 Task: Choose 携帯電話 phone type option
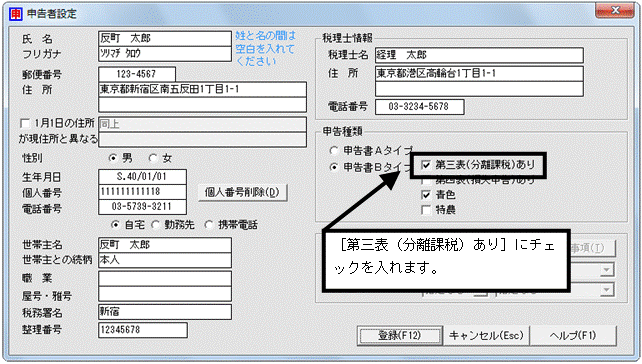click(209, 224)
